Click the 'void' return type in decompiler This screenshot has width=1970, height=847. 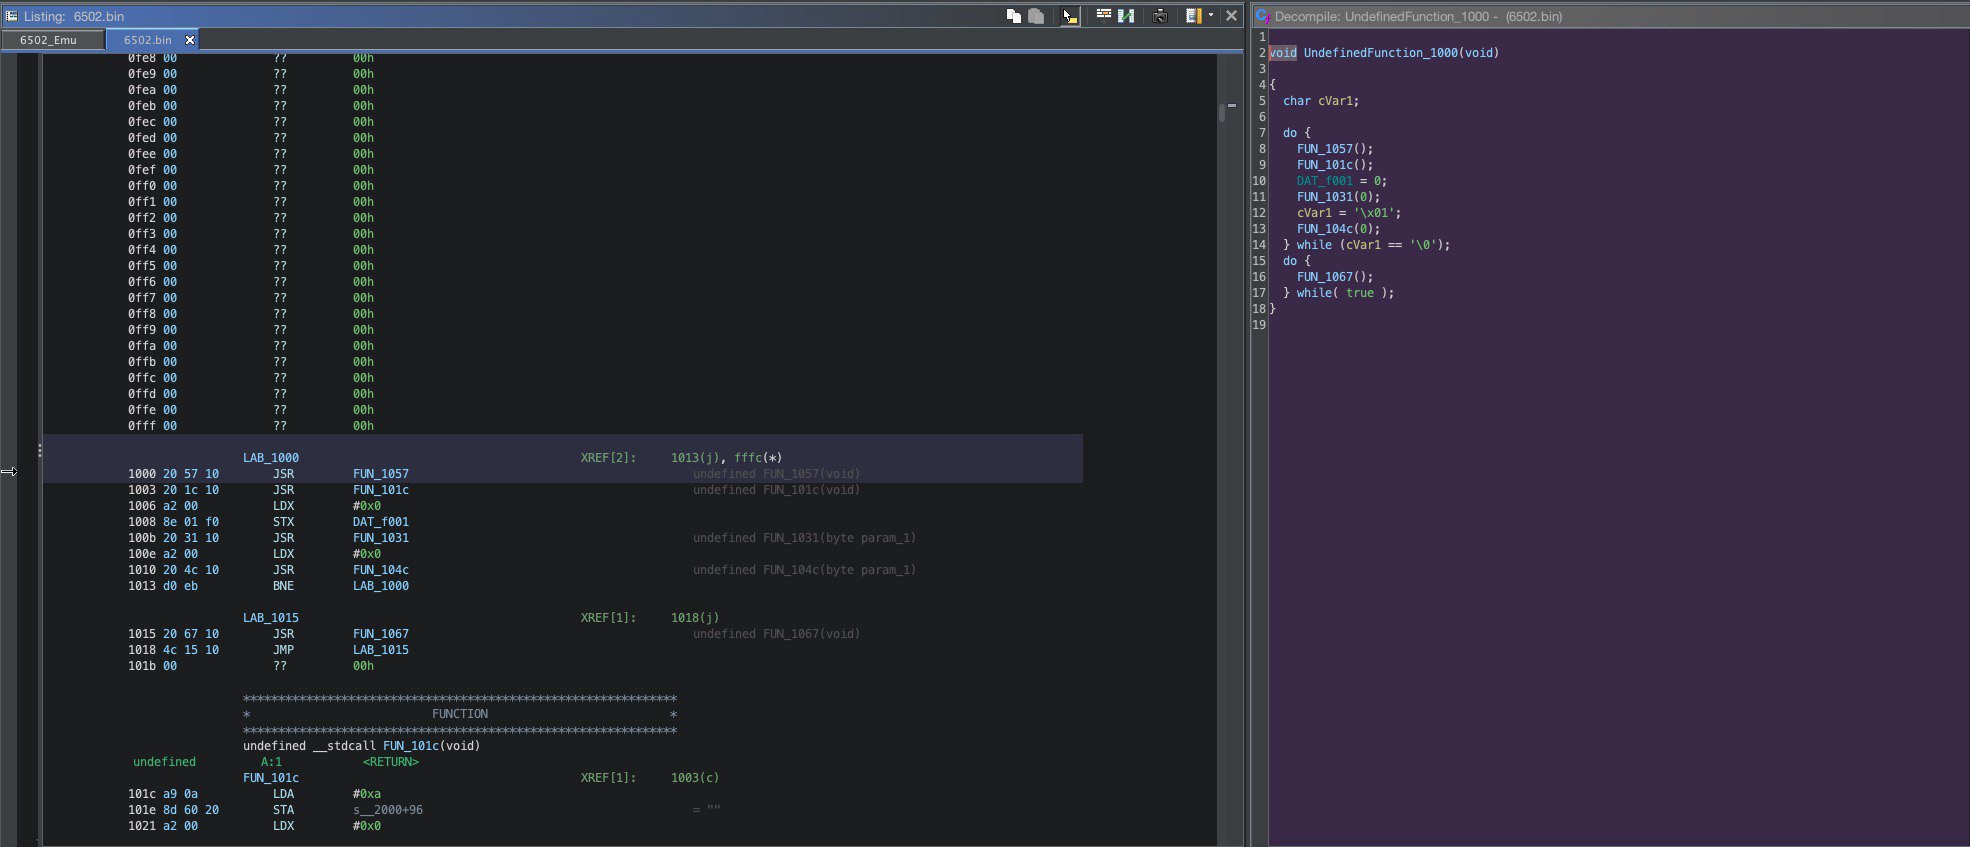pyautogui.click(x=1283, y=53)
